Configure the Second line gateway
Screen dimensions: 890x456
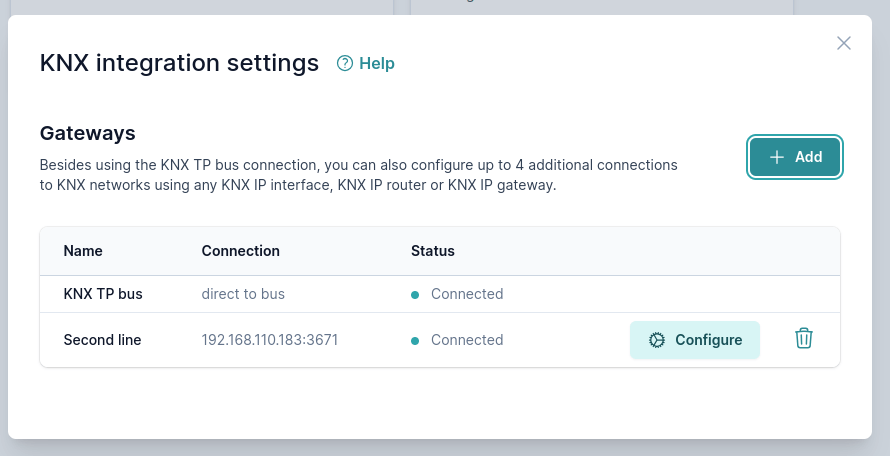695,340
